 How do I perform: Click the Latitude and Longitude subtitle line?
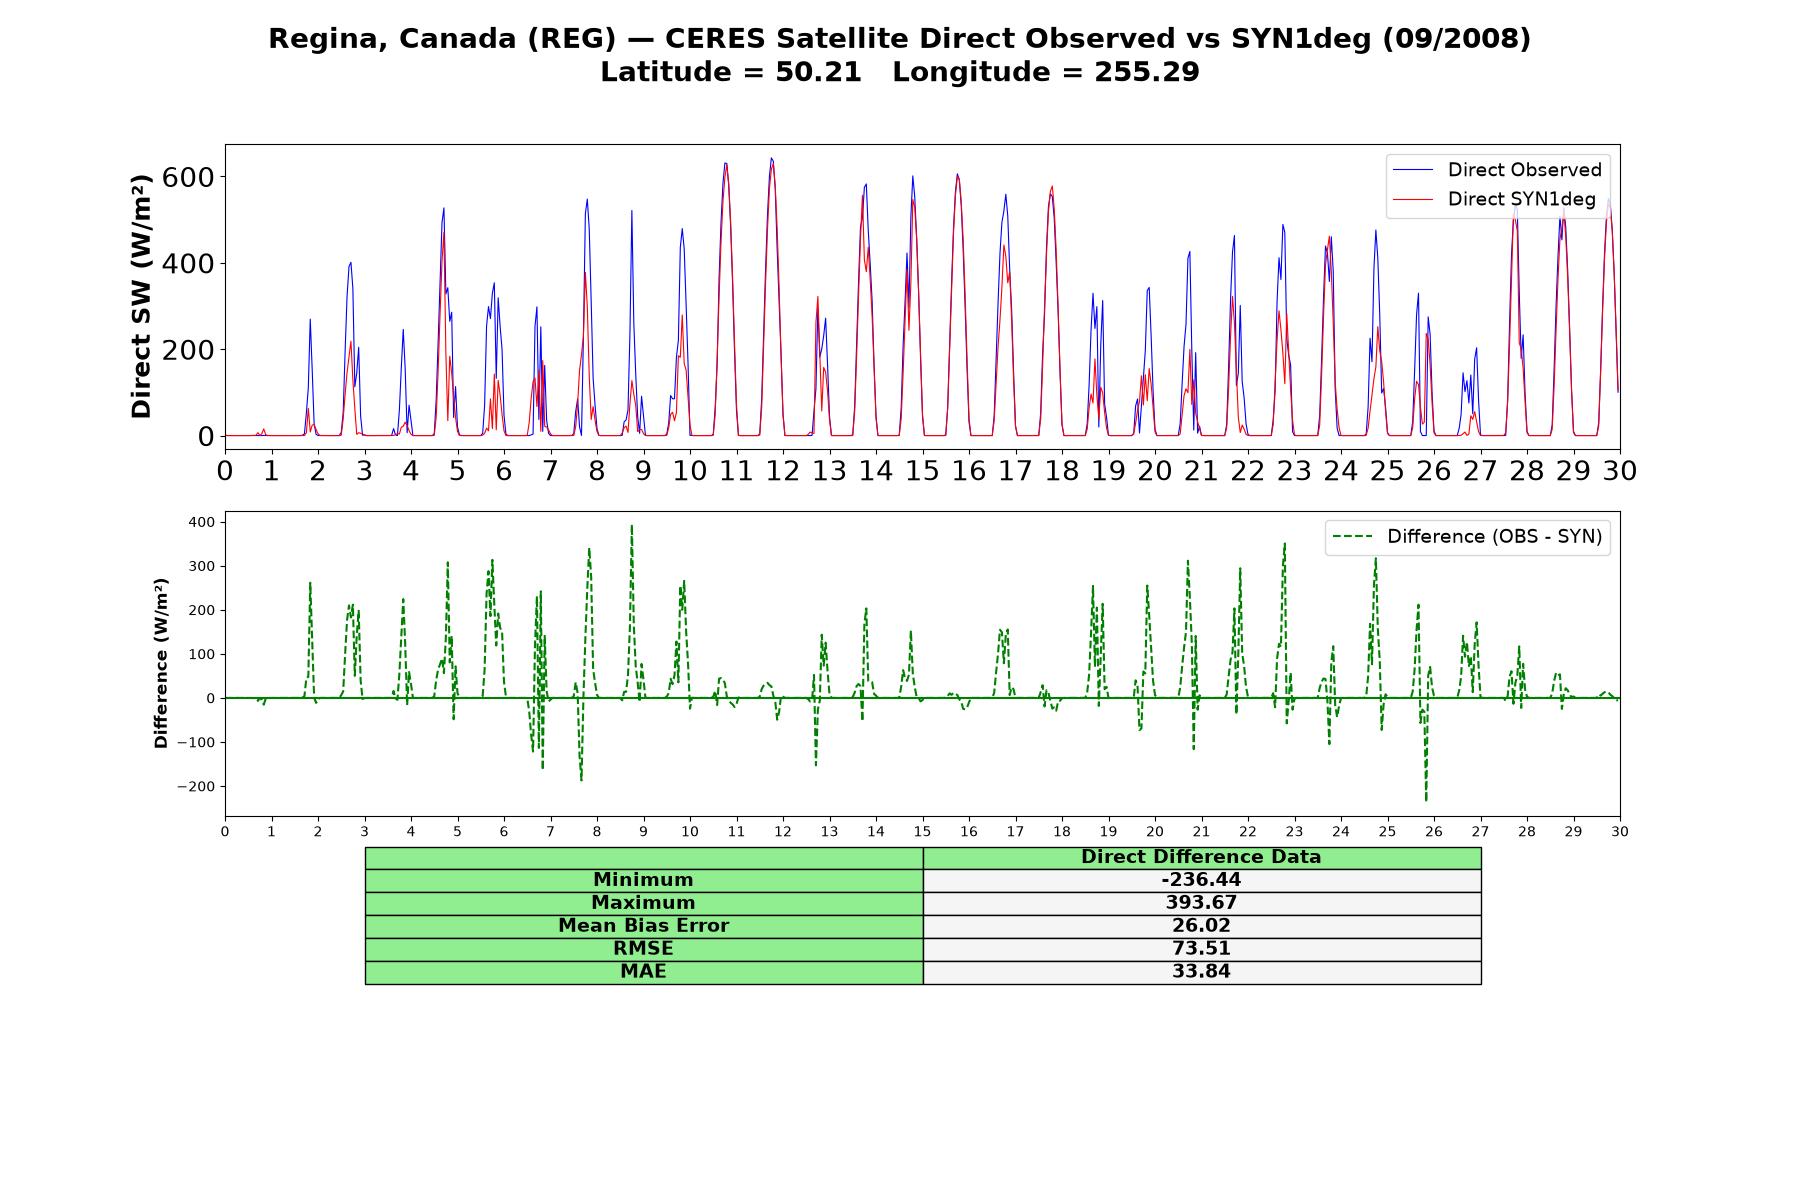[x=899, y=72]
